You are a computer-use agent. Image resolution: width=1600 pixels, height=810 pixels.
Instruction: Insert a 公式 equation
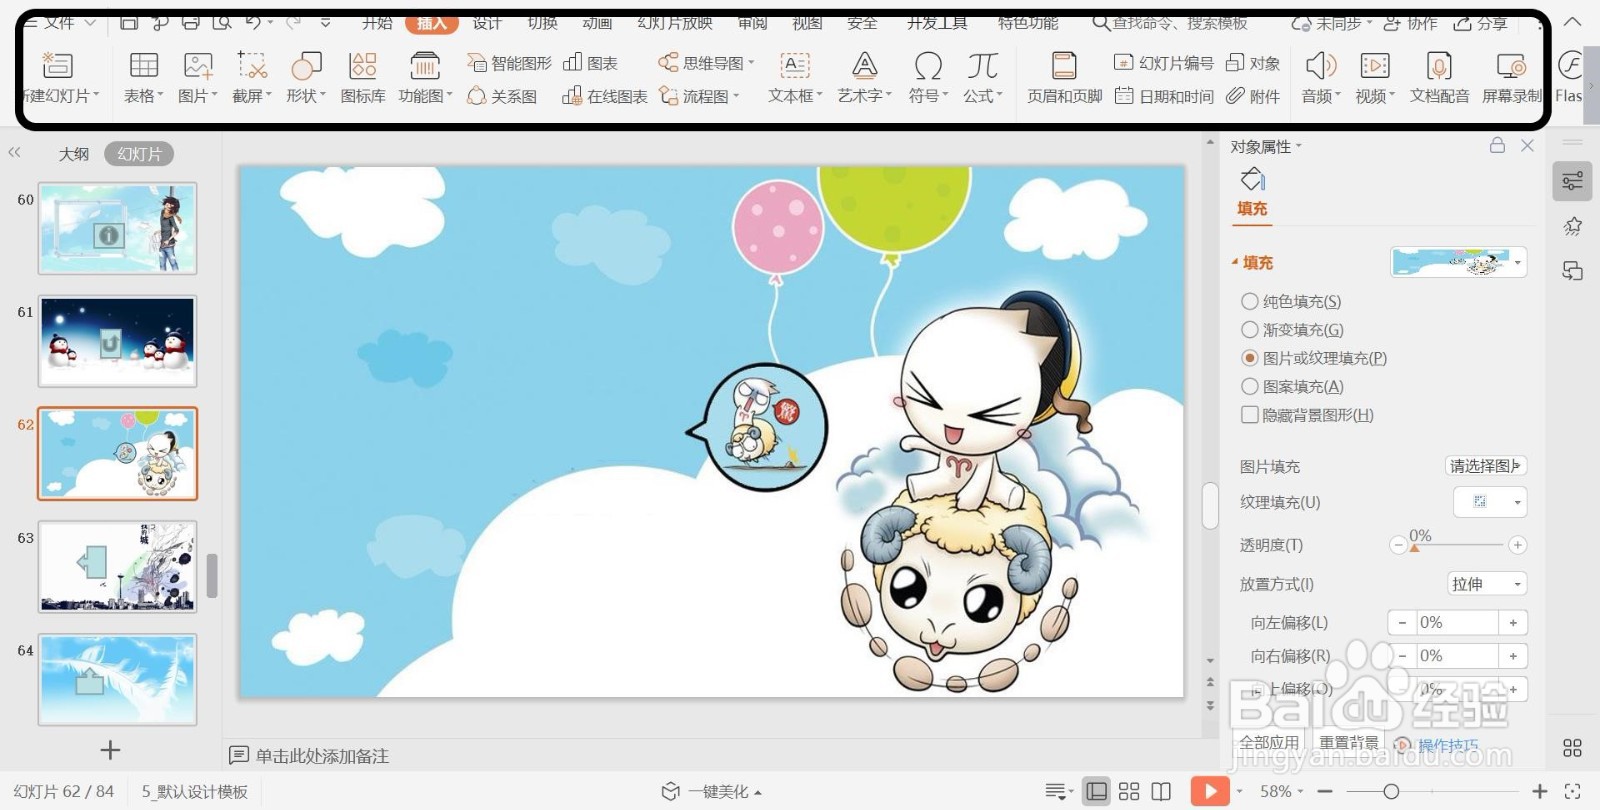pyautogui.click(x=983, y=77)
